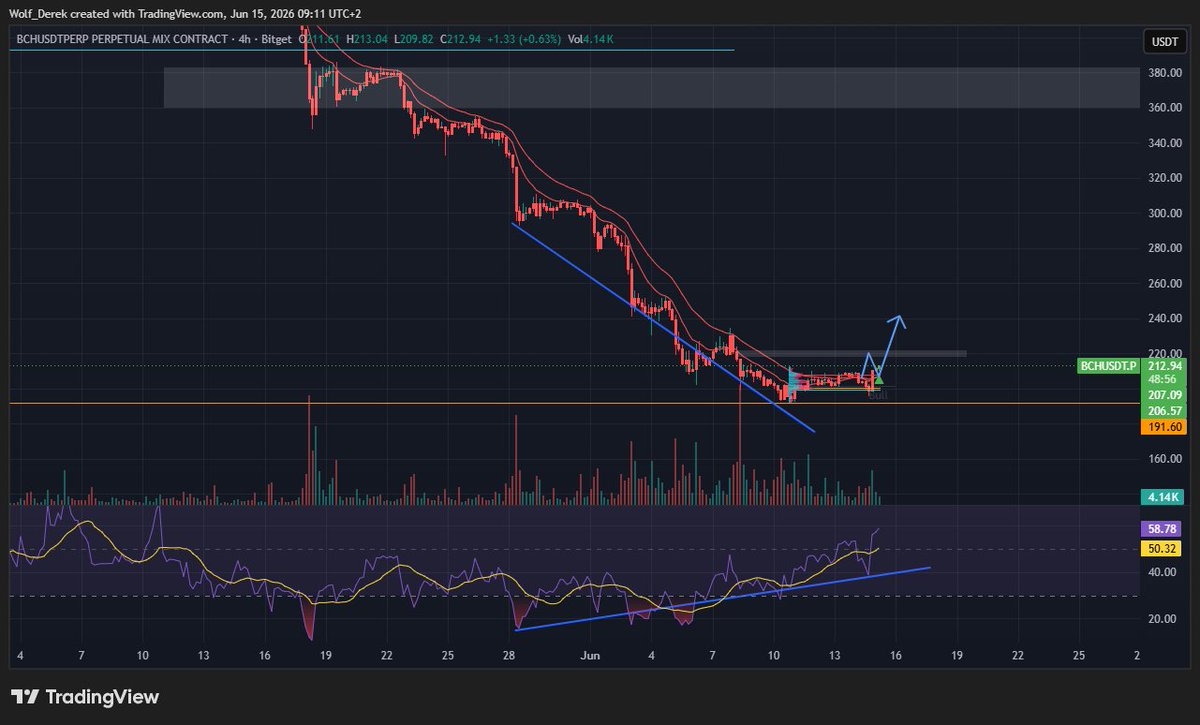Image resolution: width=1200 pixels, height=725 pixels.
Task: Click the 2 date label on the time axis
Action: pyautogui.click(x=1138, y=655)
